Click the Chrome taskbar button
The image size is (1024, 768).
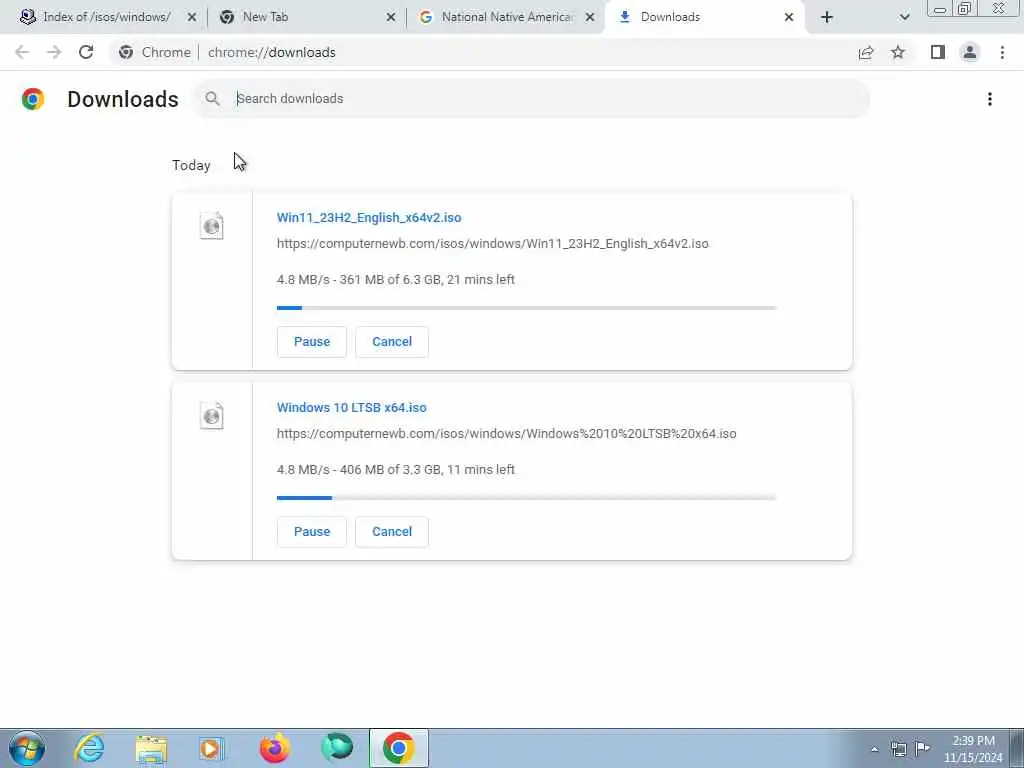pos(399,748)
